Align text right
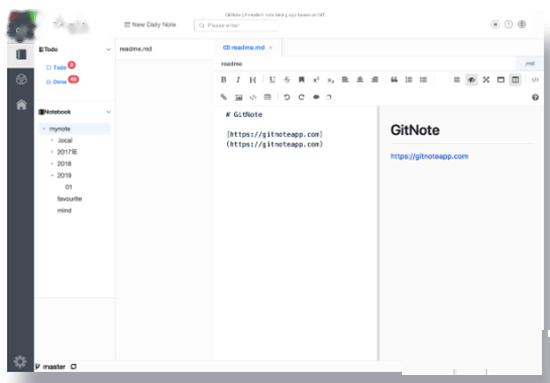The width and height of the screenshot is (550, 383). pos(375,80)
